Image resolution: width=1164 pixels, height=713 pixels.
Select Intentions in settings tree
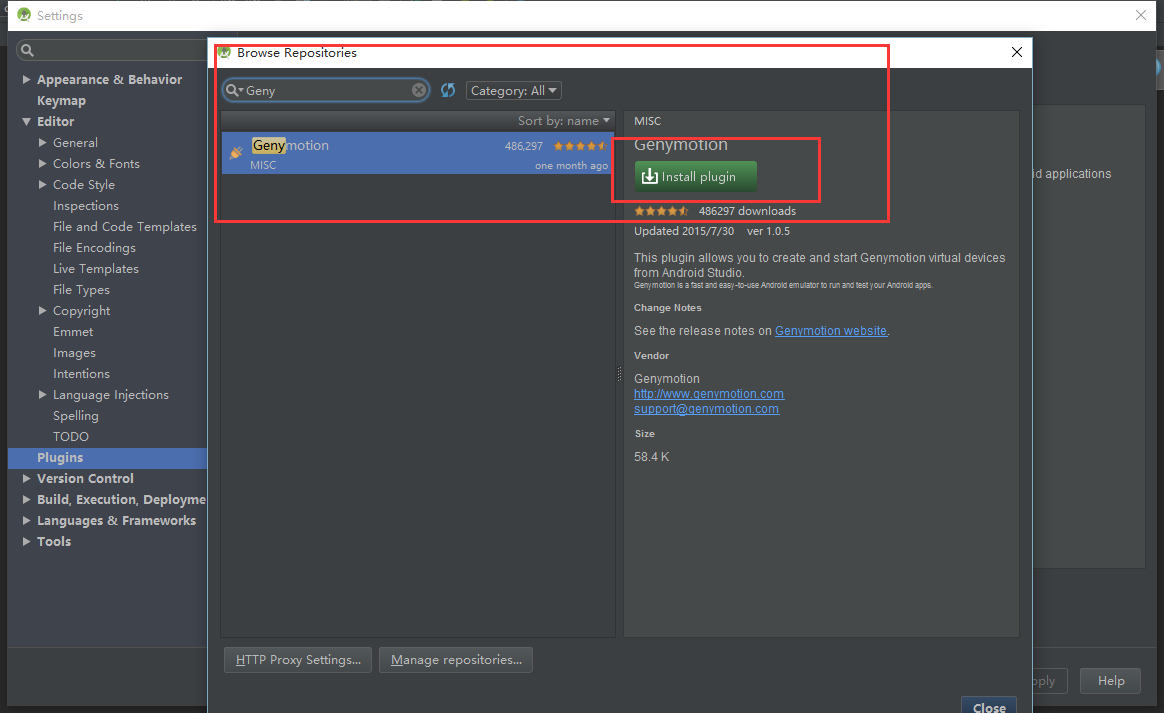tap(81, 374)
